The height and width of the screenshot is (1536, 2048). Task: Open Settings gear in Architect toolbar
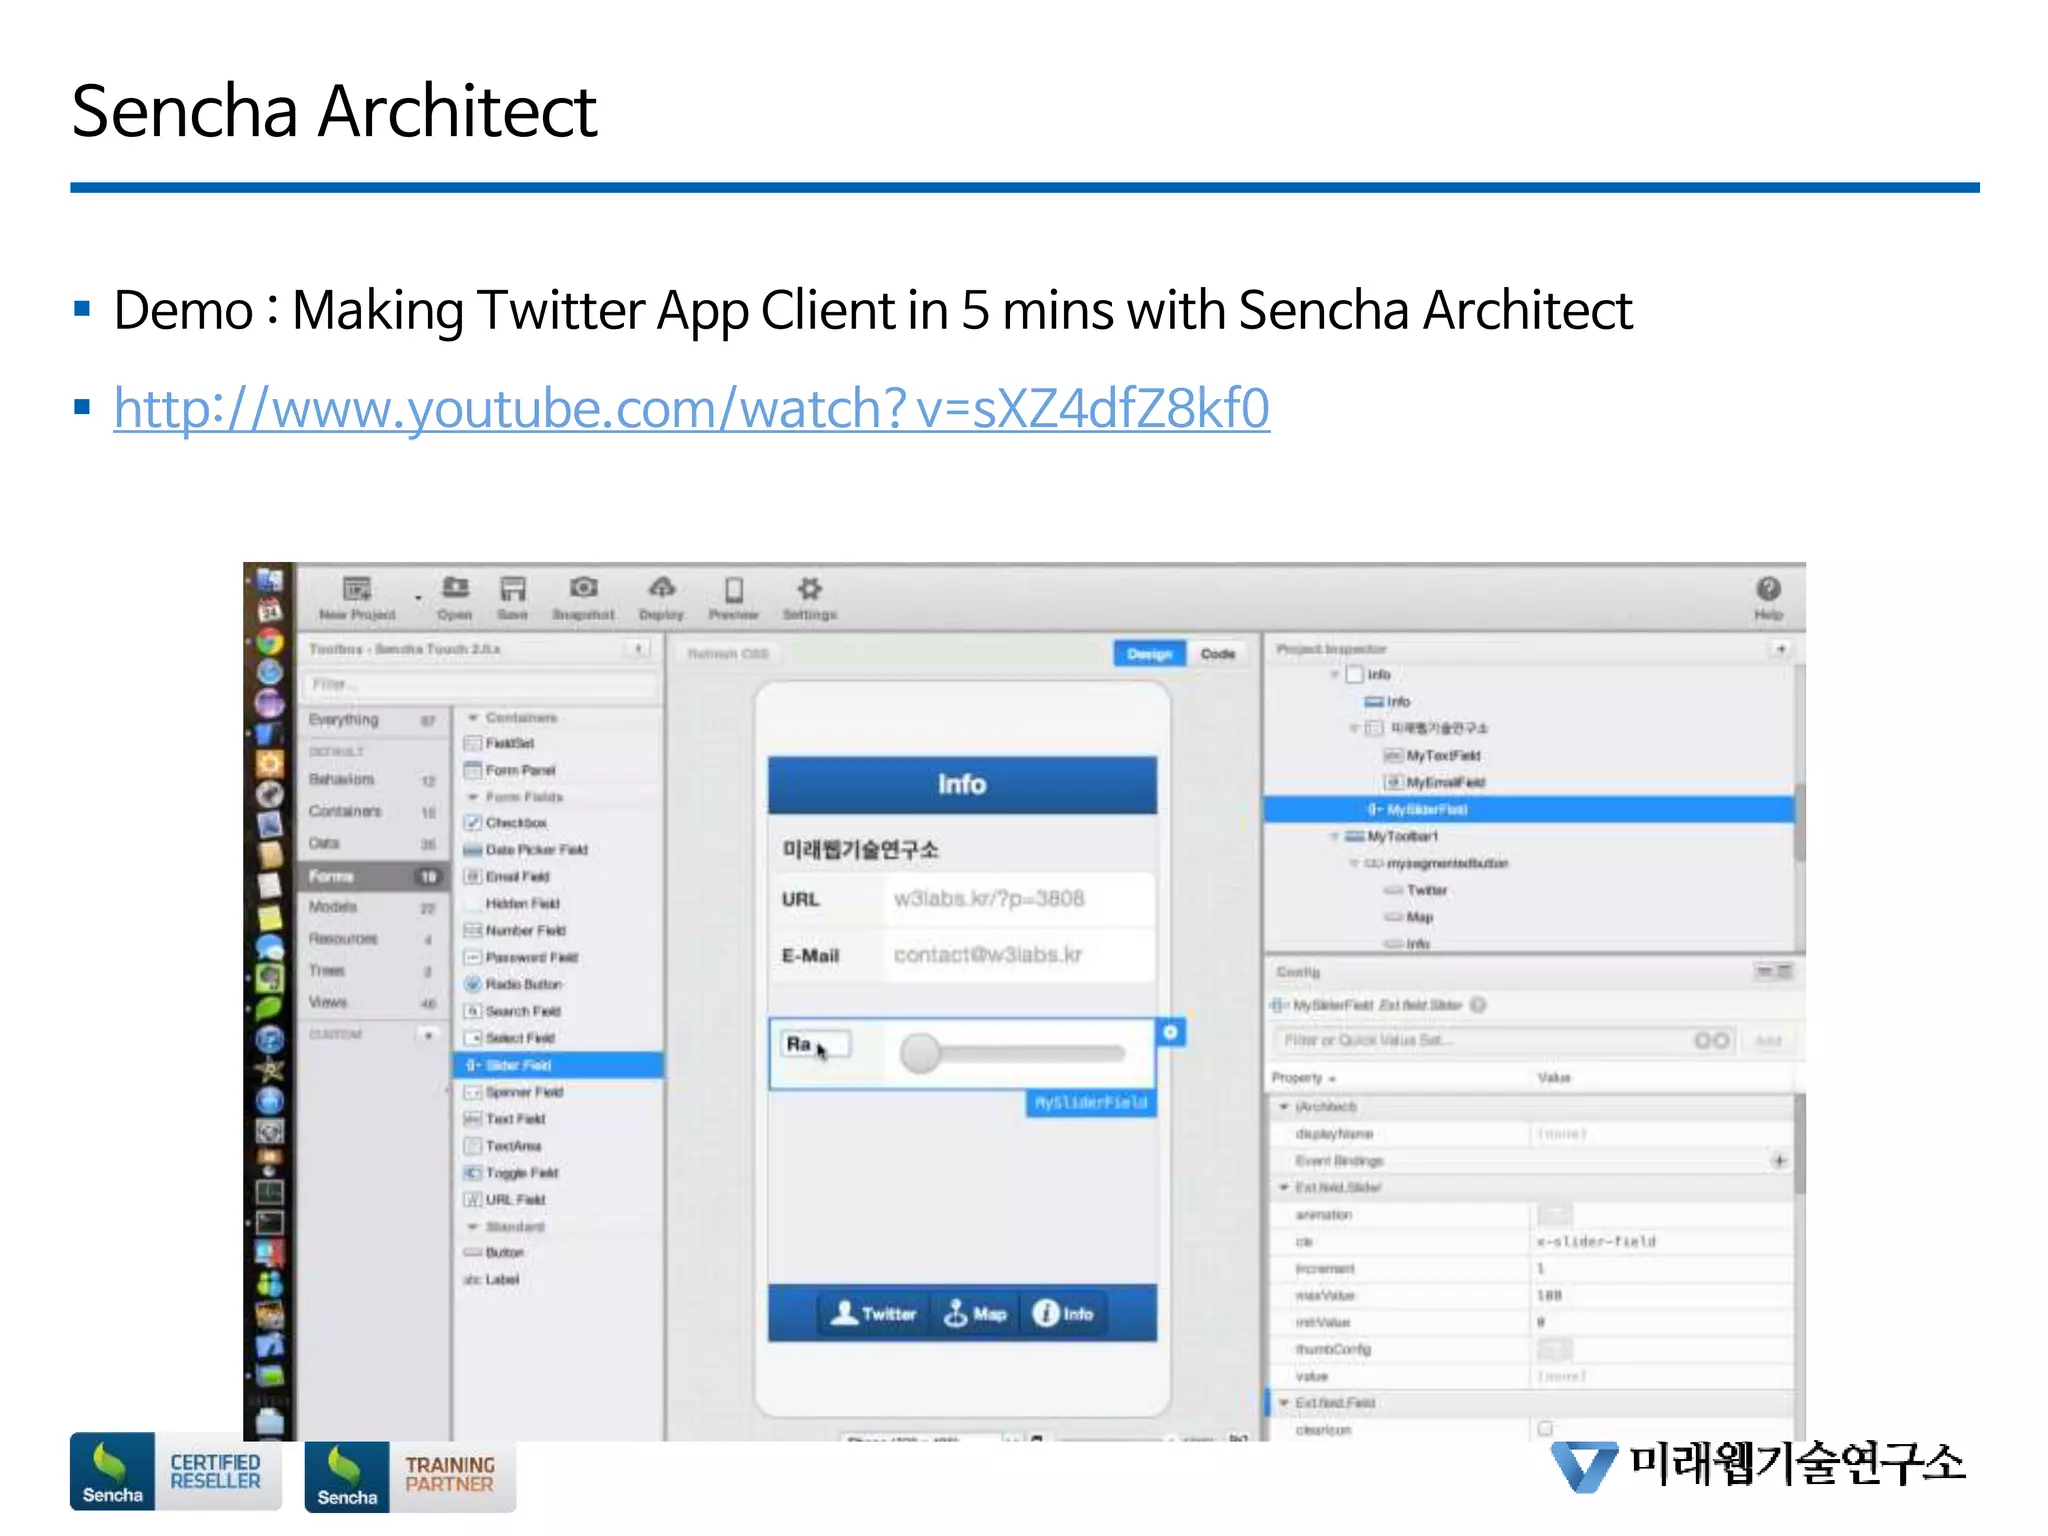click(810, 588)
